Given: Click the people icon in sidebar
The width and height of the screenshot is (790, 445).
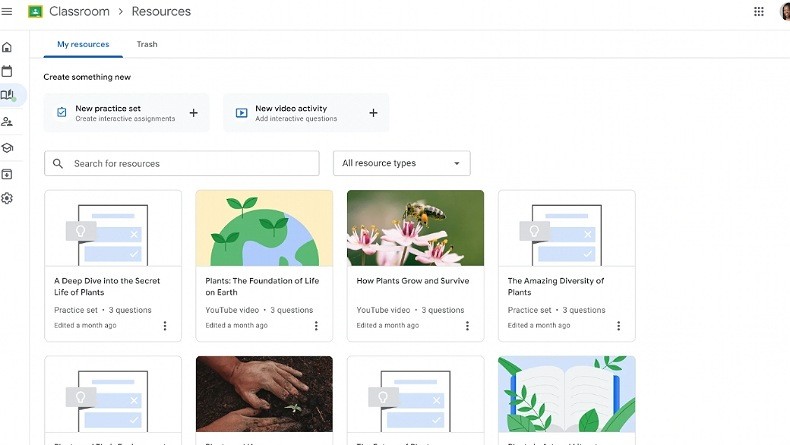Looking at the screenshot, I should [7, 122].
